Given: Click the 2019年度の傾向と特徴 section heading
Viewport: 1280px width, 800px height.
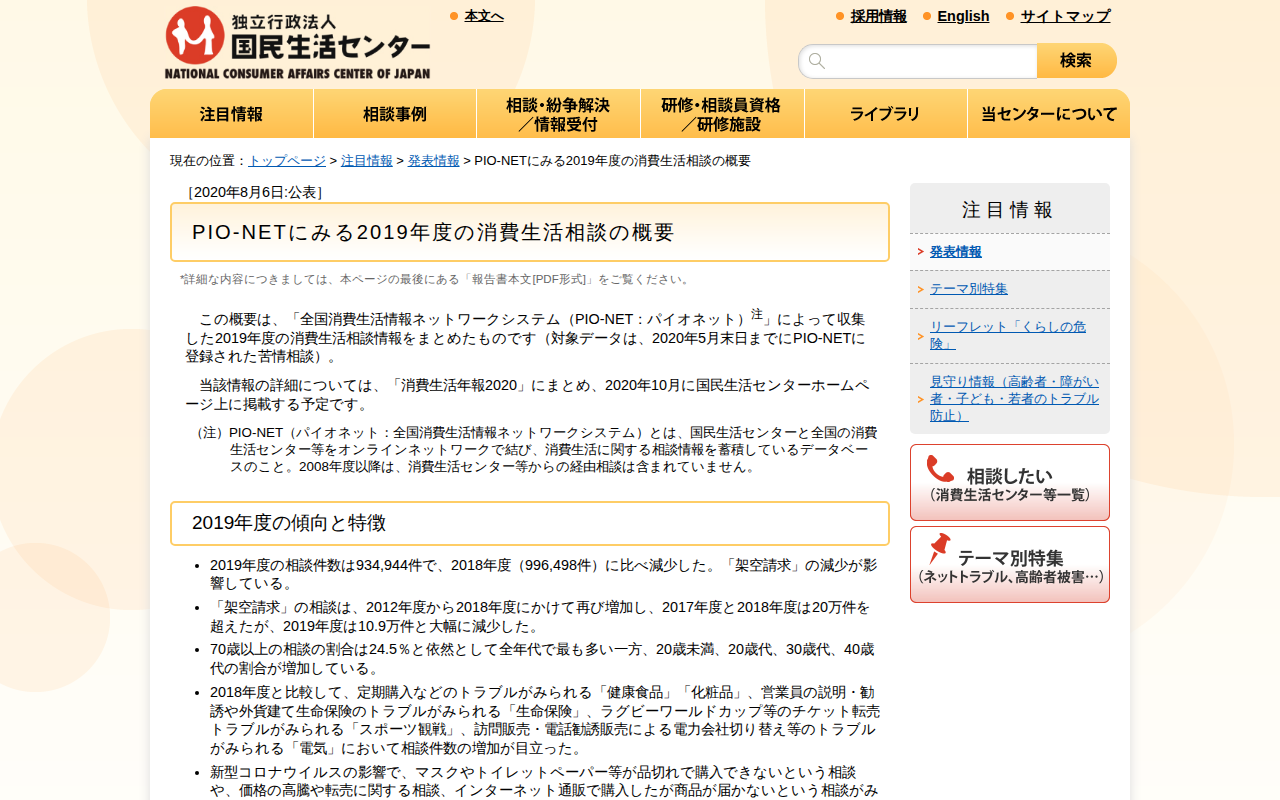Looking at the screenshot, I should [530, 523].
